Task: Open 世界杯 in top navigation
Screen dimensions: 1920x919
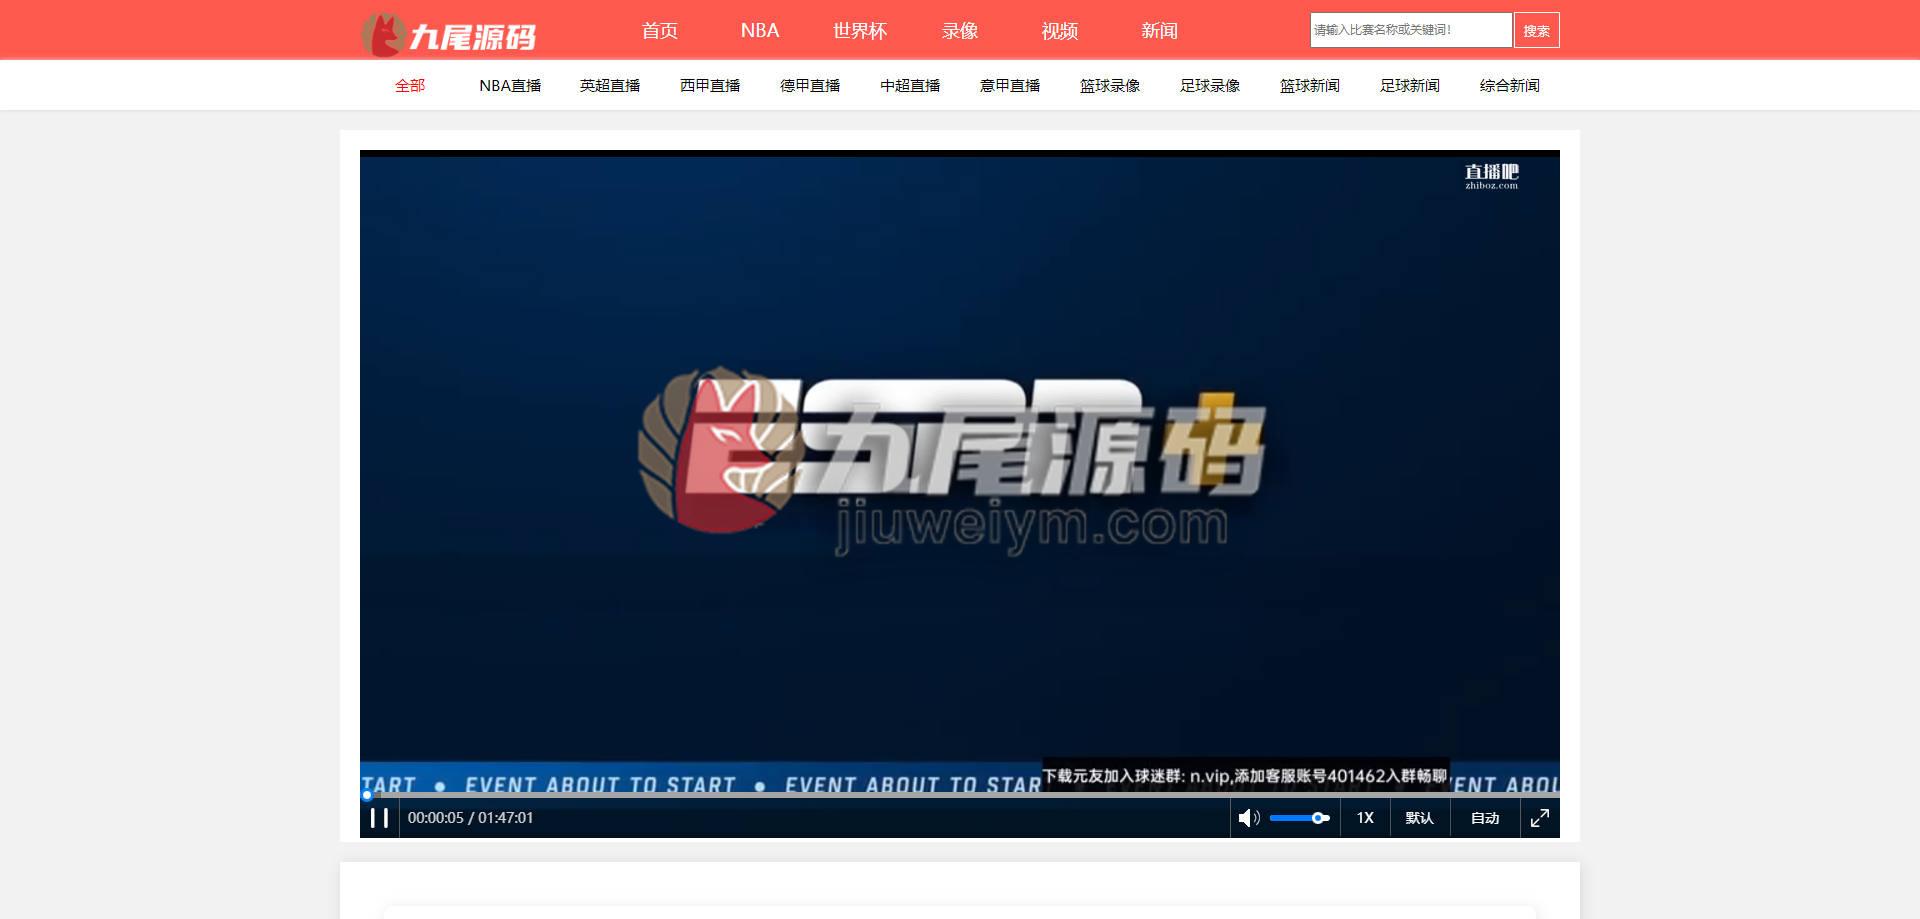Action: click(860, 31)
